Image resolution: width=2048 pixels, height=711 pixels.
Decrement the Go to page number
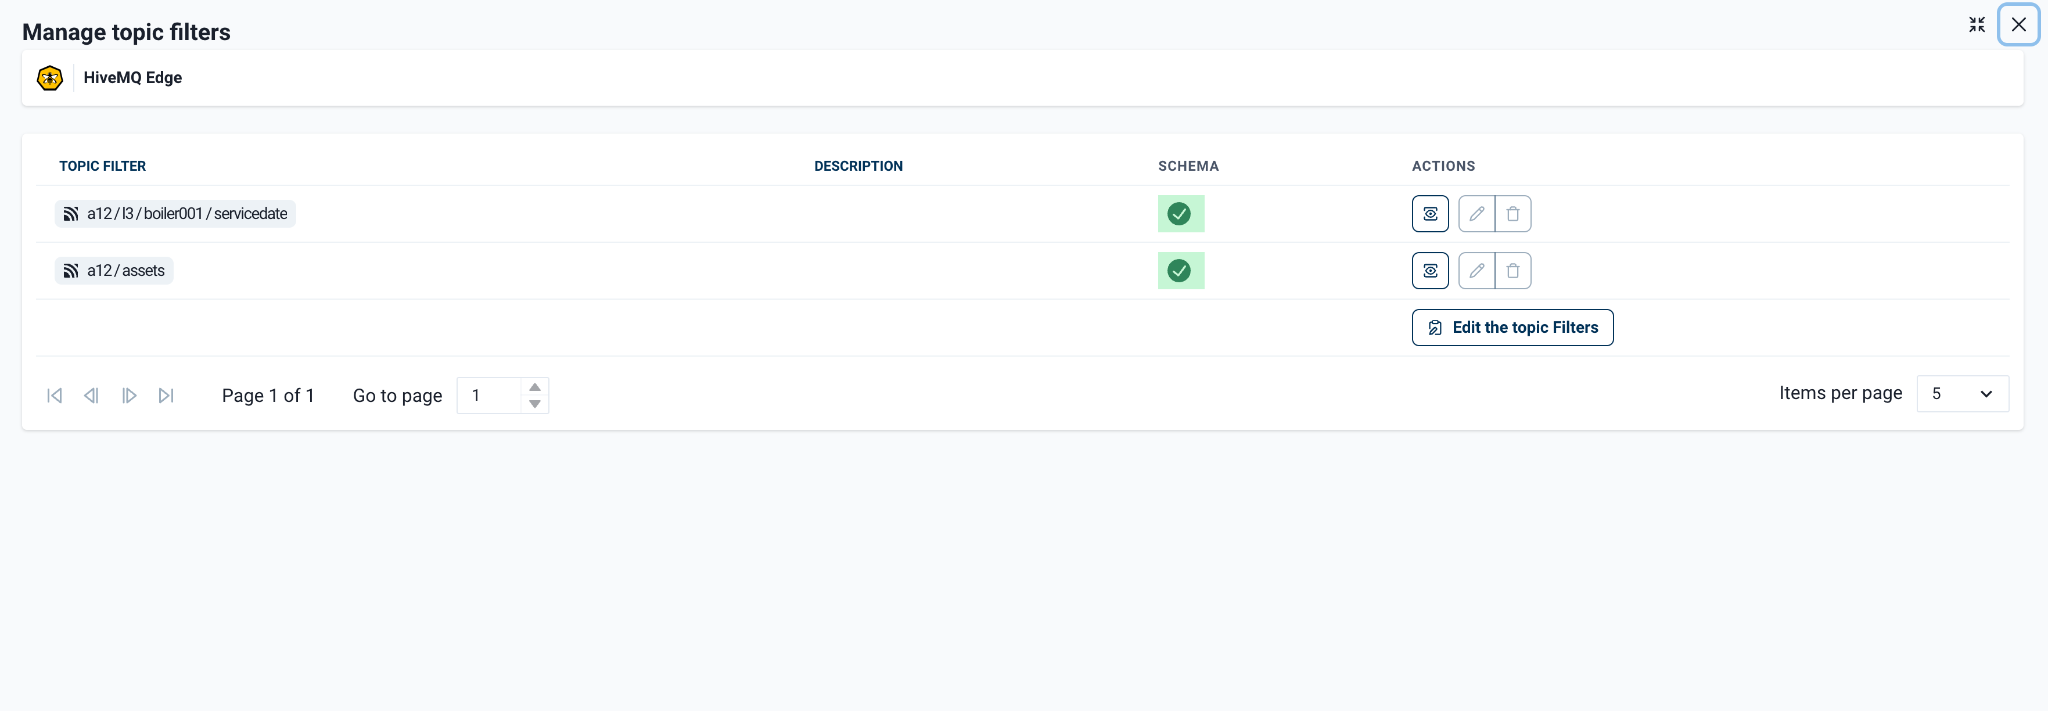(535, 404)
